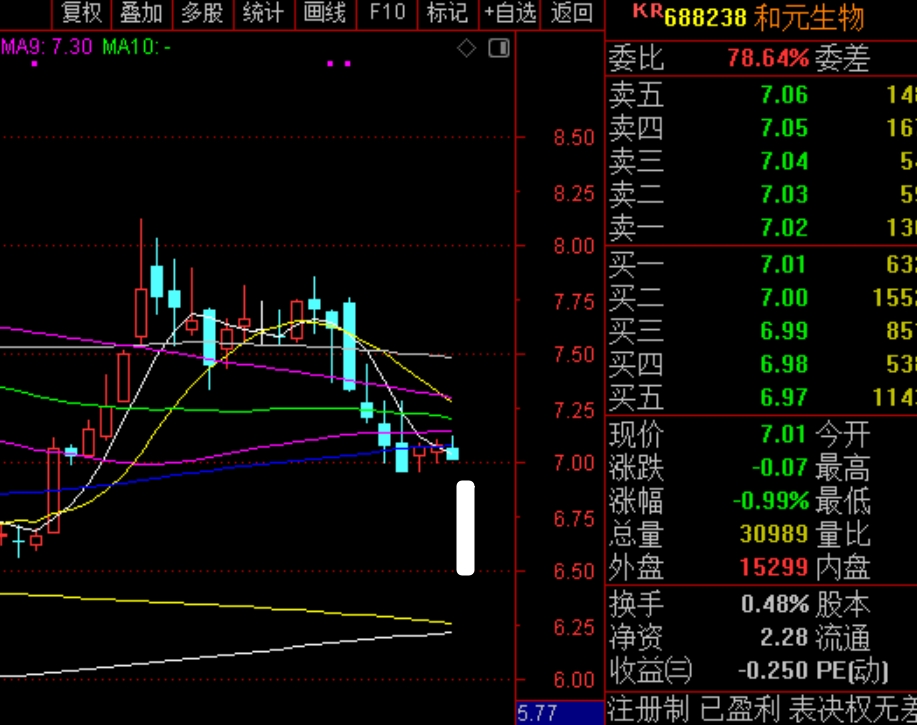
Task: Select 卖一 ask price 7.02
Action: tap(783, 228)
